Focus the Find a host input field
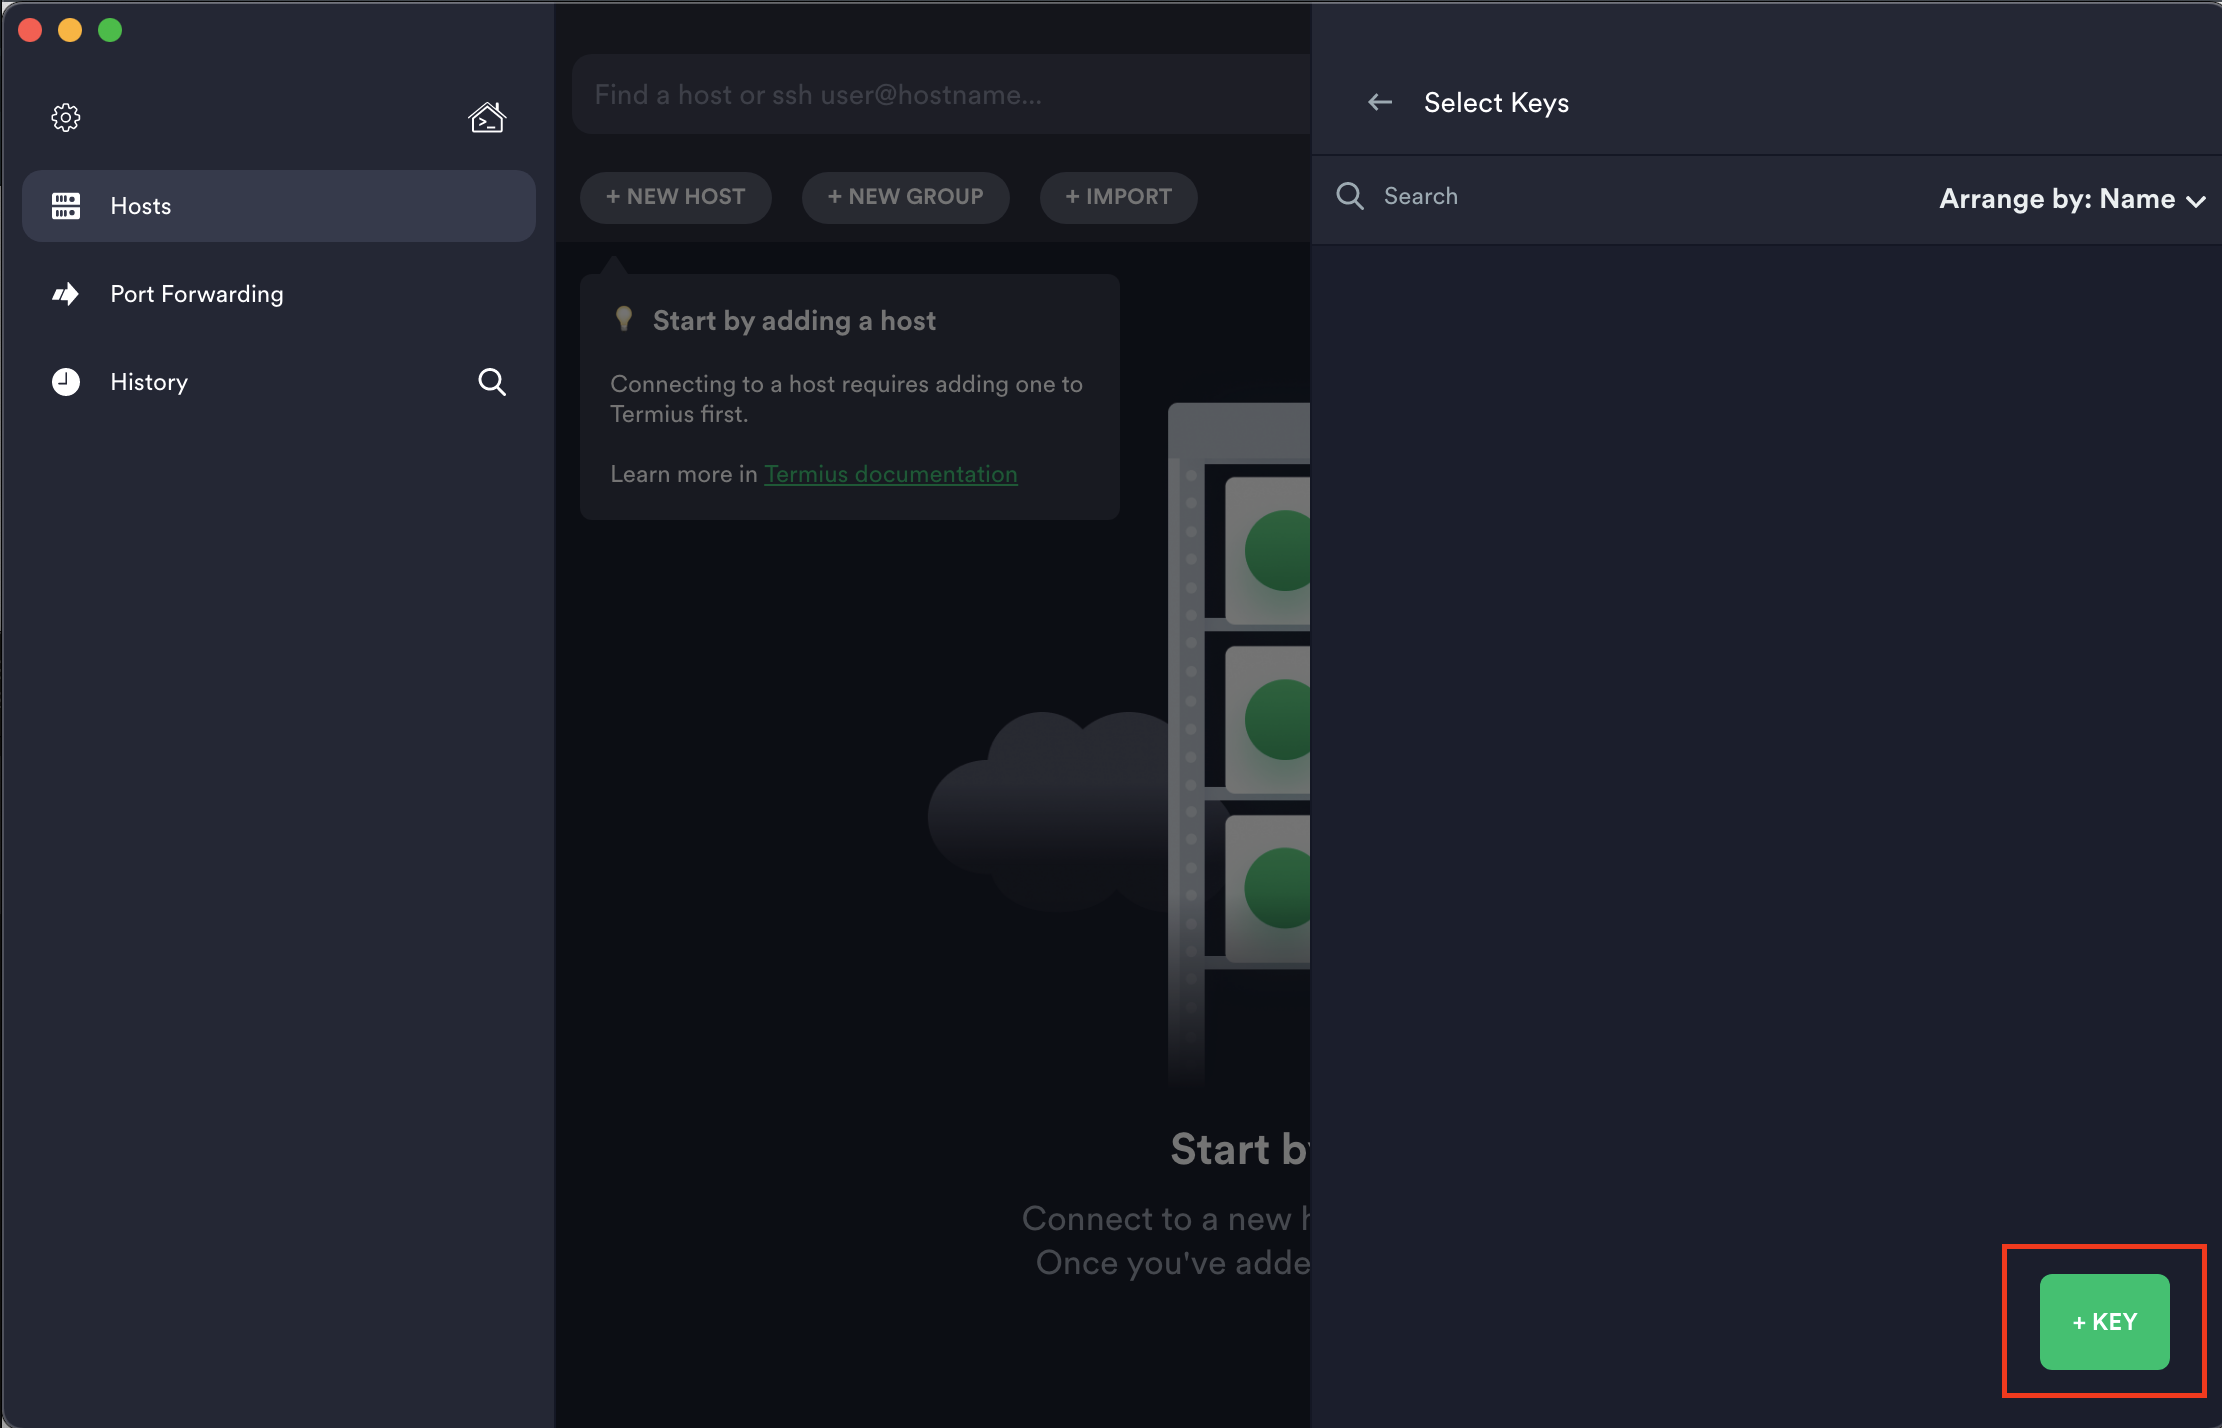This screenshot has height=1428, width=2222. tap(940, 95)
